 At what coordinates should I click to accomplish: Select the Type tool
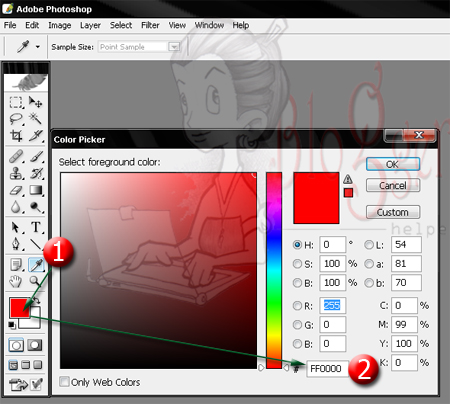click(36, 227)
